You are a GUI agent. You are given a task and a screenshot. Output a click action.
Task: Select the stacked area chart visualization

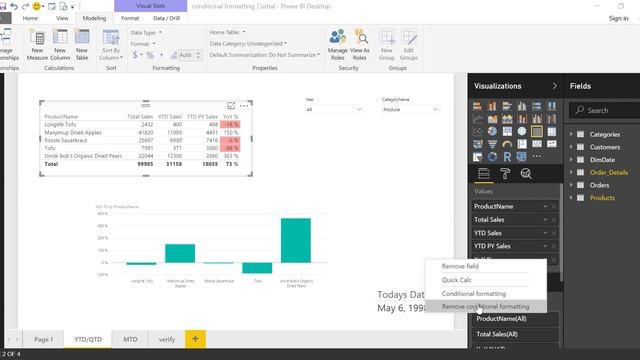coord(507,119)
